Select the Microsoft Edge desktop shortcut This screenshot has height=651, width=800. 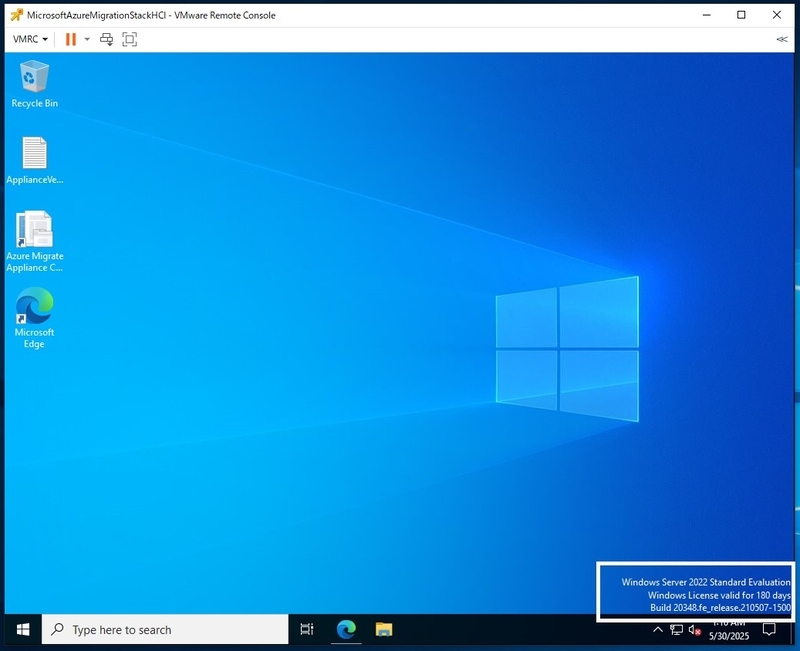tap(34, 318)
